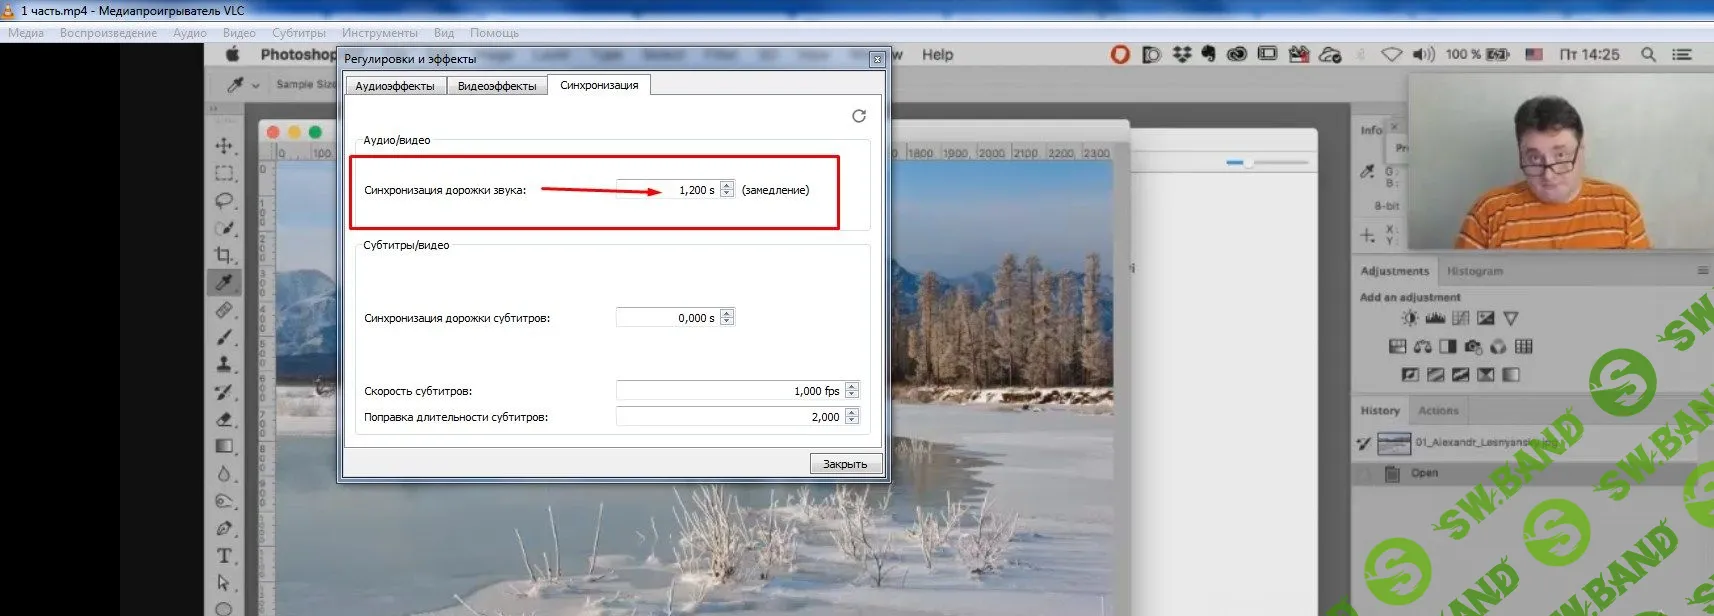Select the Move tool in Photoshop toolbar
This screenshot has width=1714, height=616.
click(x=224, y=146)
